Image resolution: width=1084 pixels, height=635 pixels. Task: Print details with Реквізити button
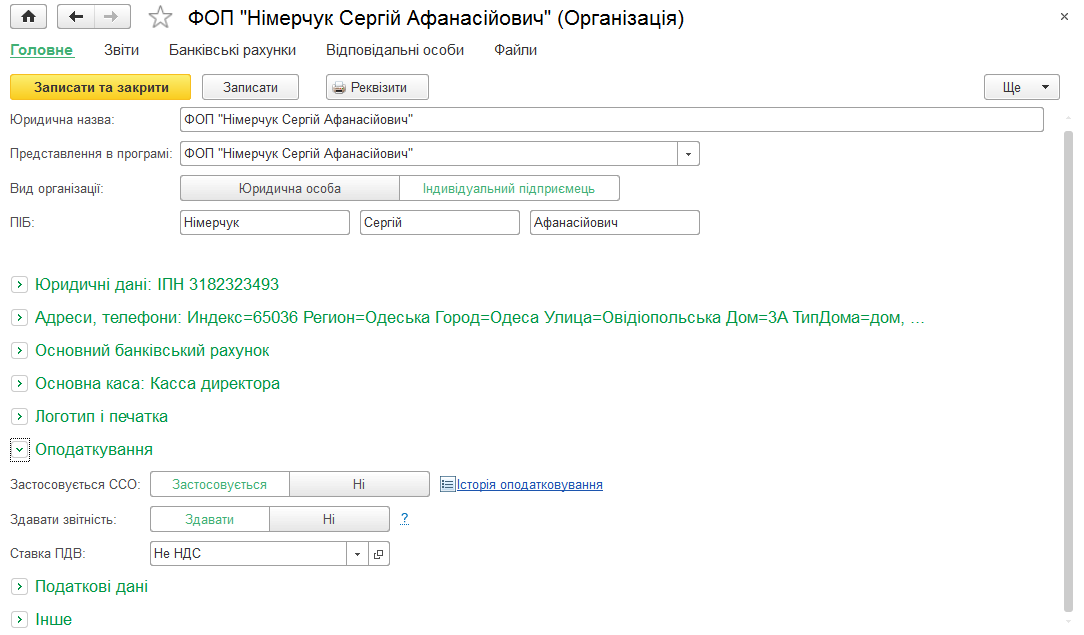pyautogui.click(x=377, y=87)
